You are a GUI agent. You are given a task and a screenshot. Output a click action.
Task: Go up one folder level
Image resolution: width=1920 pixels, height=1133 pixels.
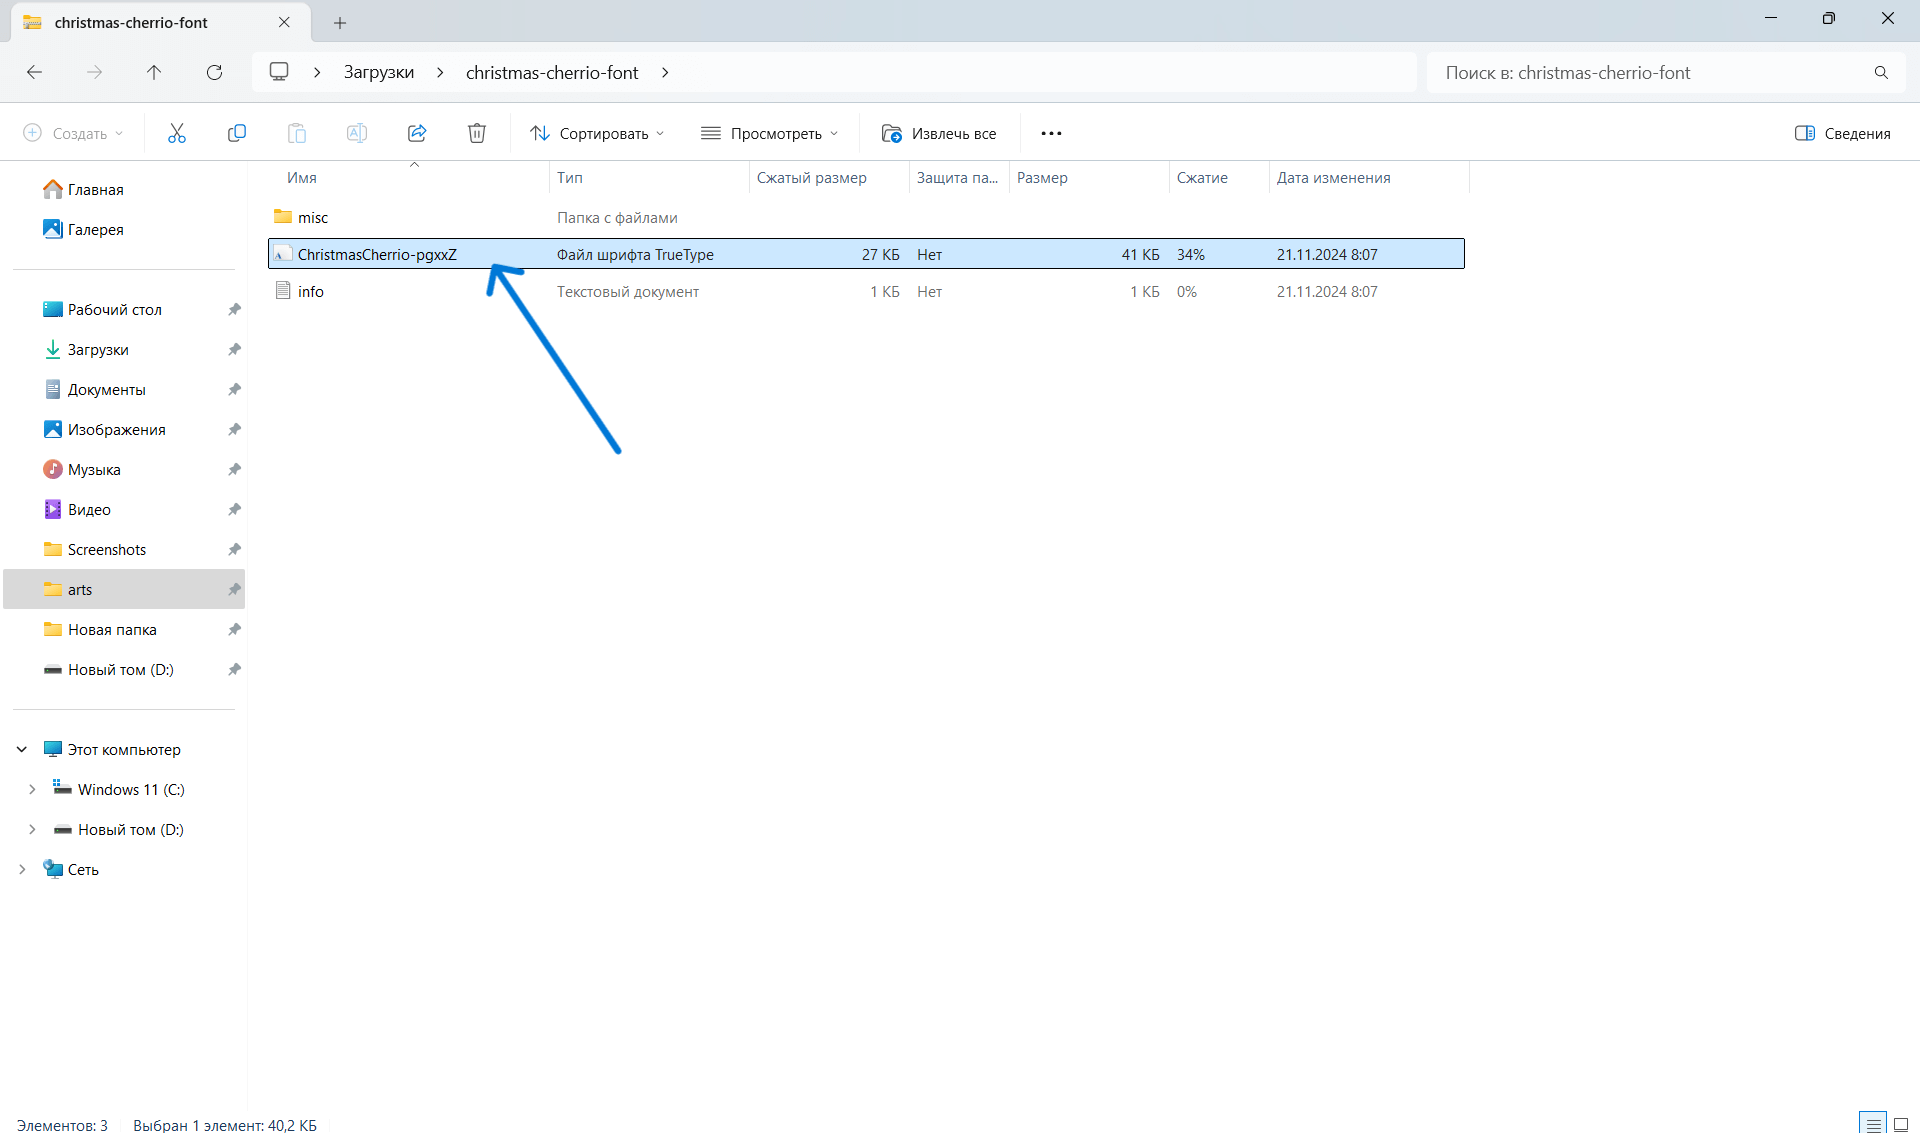pos(154,72)
